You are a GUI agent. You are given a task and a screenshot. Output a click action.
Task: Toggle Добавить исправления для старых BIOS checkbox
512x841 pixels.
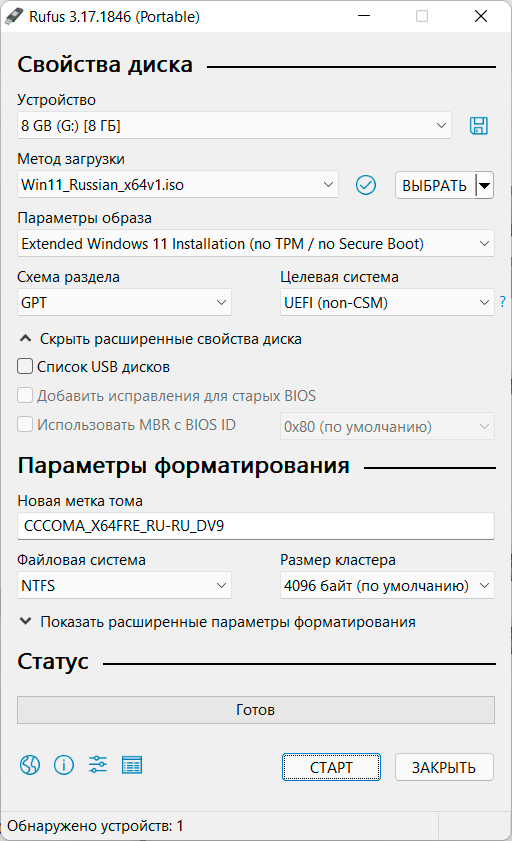click(25, 395)
